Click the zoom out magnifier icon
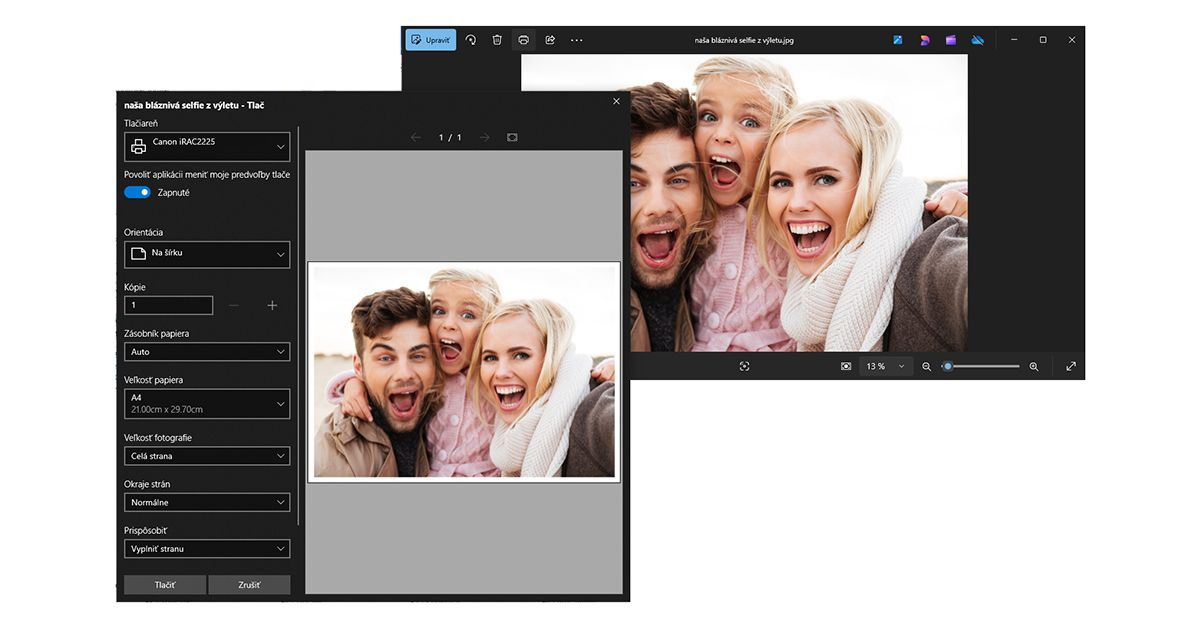Image resolution: width=1200 pixels, height=630 pixels. [926, 366]
